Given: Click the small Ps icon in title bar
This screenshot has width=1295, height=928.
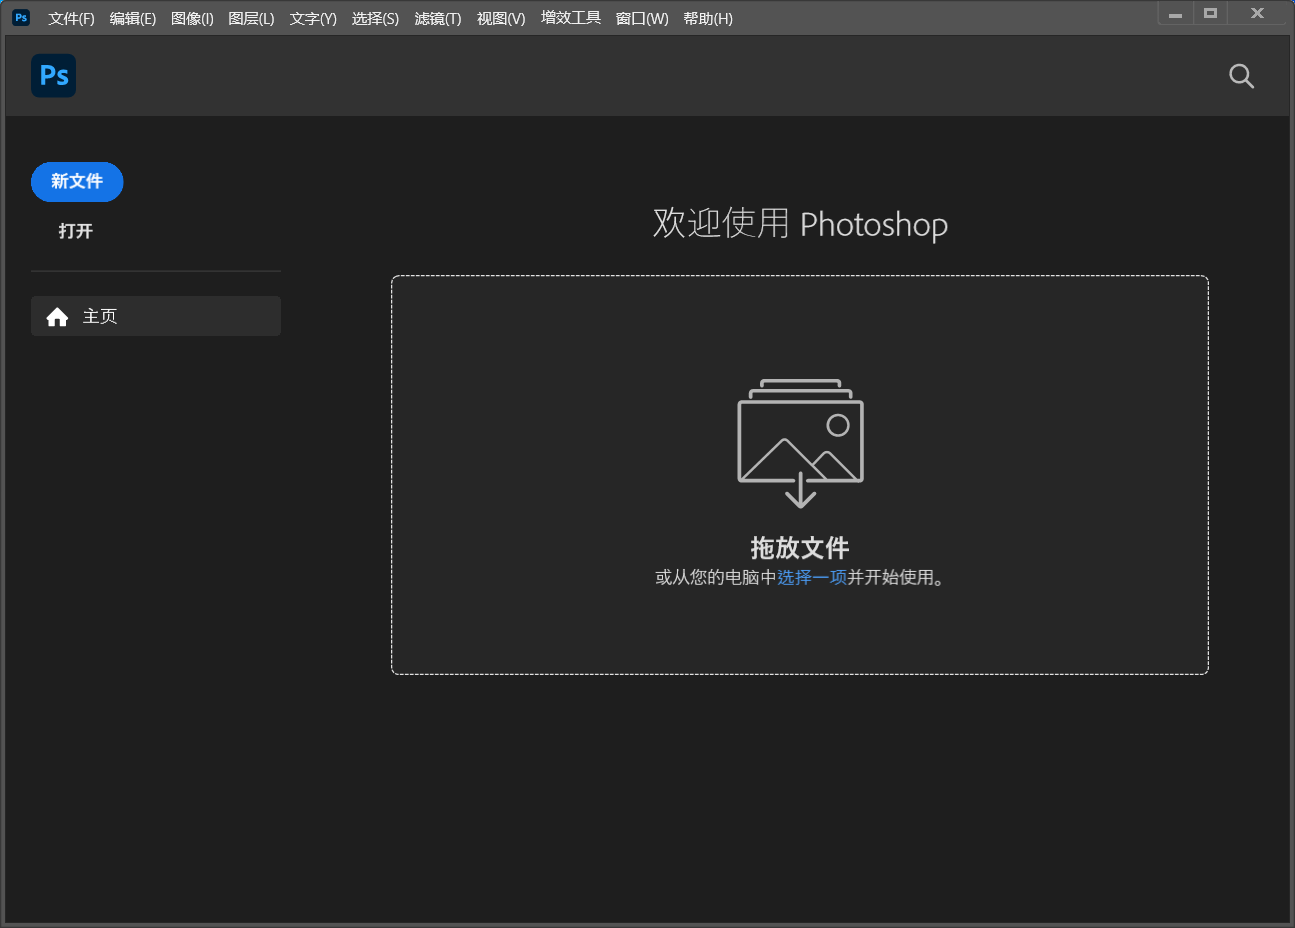Looking at the screenshot, I should pos(21,17).
